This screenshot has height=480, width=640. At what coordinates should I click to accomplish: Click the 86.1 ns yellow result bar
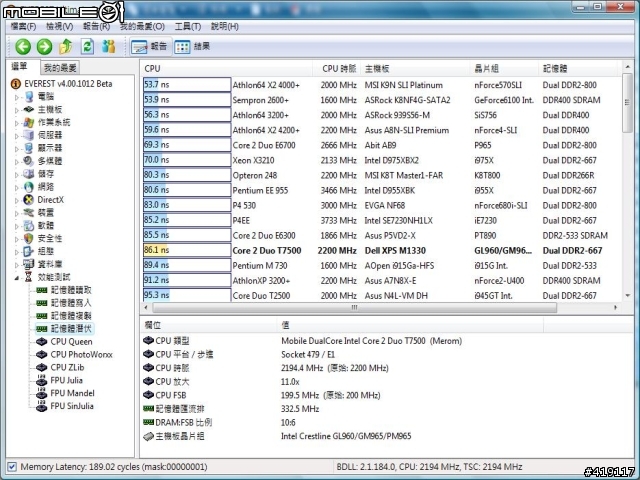coord(187,250)
